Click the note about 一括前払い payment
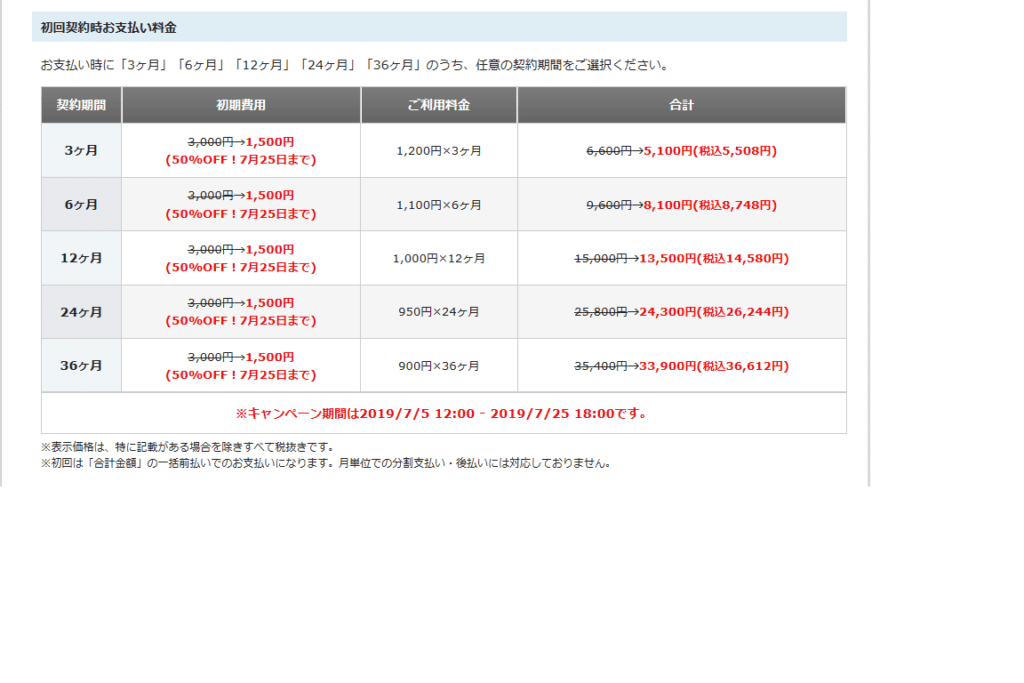The width and height of the screenshot is (1024, 683). click(327, 463)
